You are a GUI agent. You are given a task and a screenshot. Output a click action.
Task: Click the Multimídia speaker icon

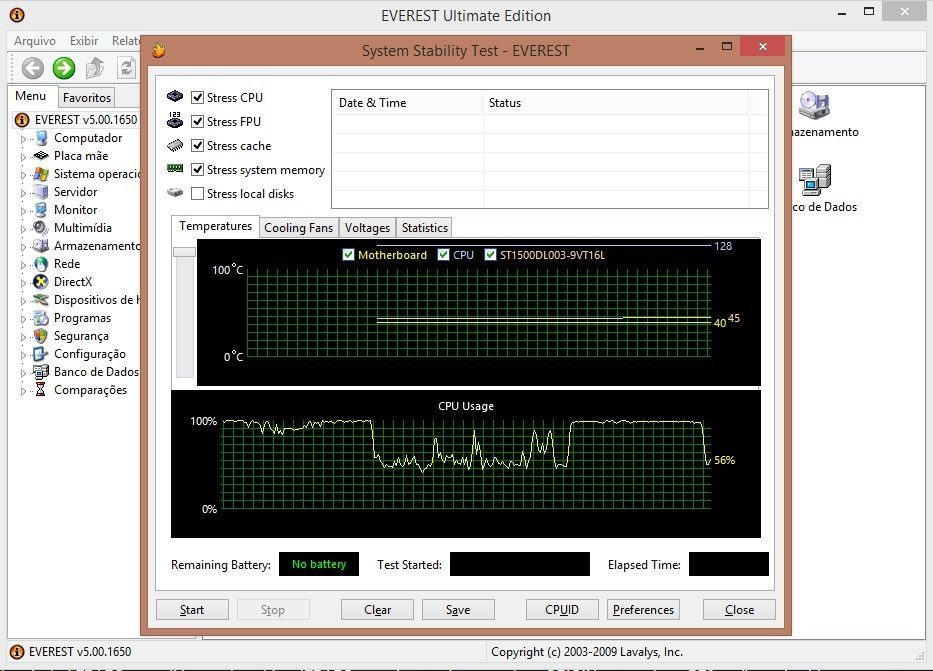pyautogui.click(x=41, y=228)
